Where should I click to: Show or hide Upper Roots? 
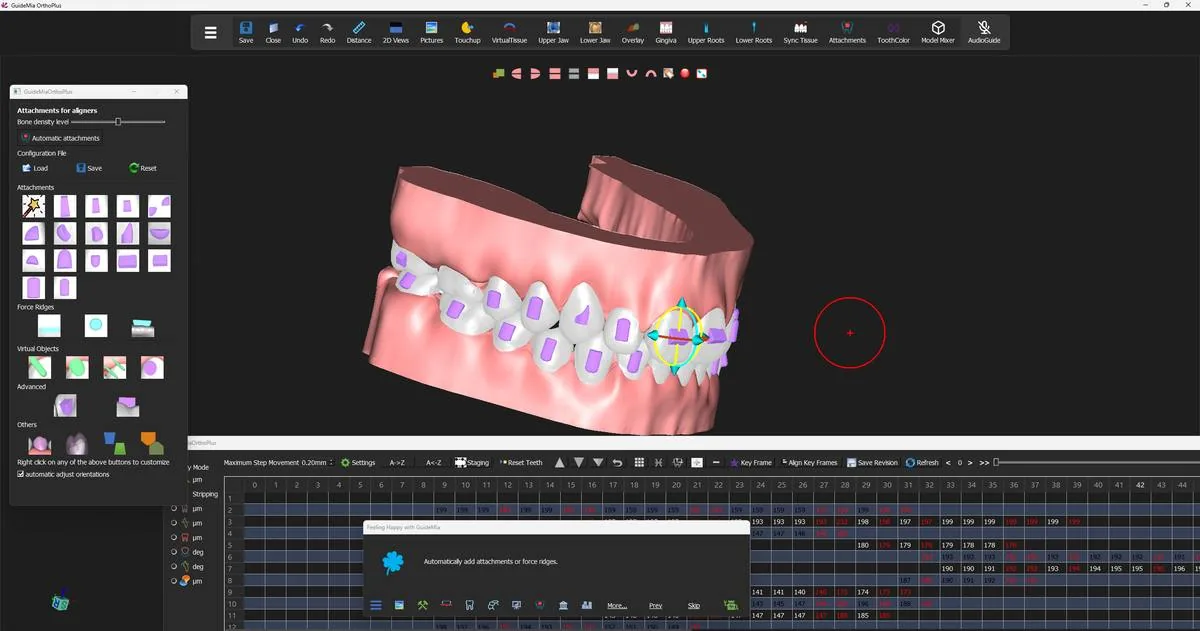tap(706, 32)
